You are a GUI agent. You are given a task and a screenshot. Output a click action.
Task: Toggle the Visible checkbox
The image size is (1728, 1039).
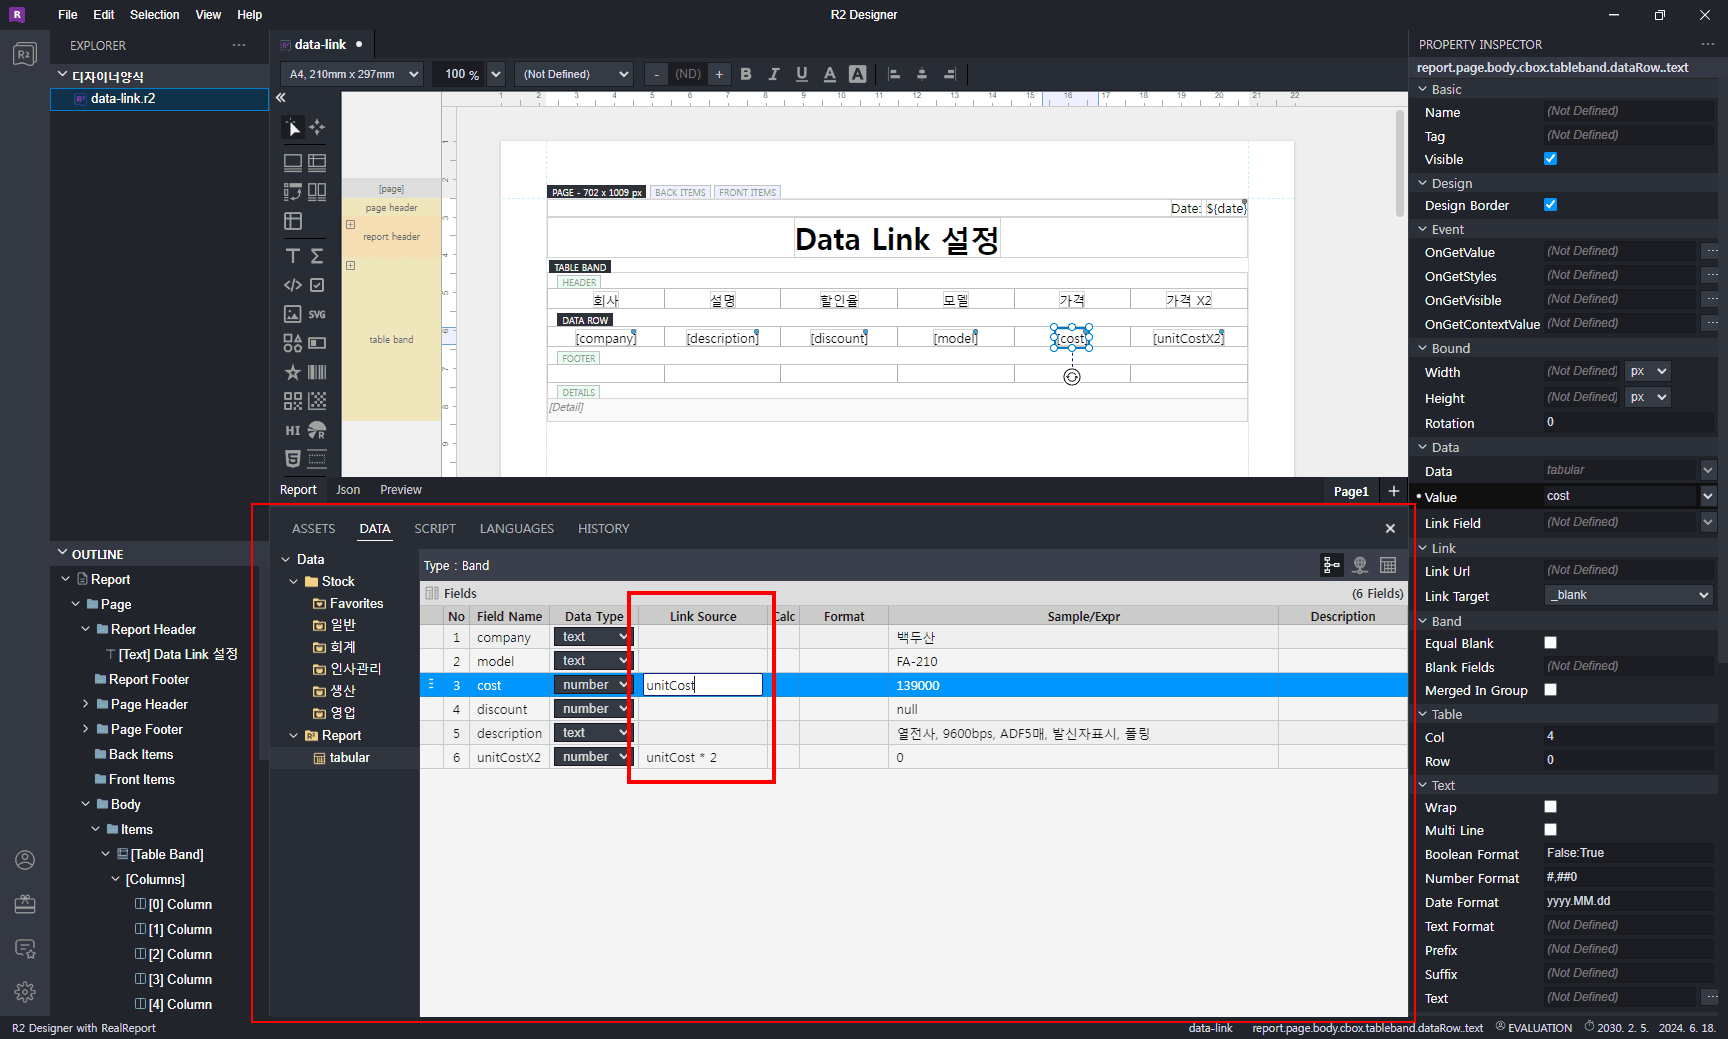(1550, 159)
